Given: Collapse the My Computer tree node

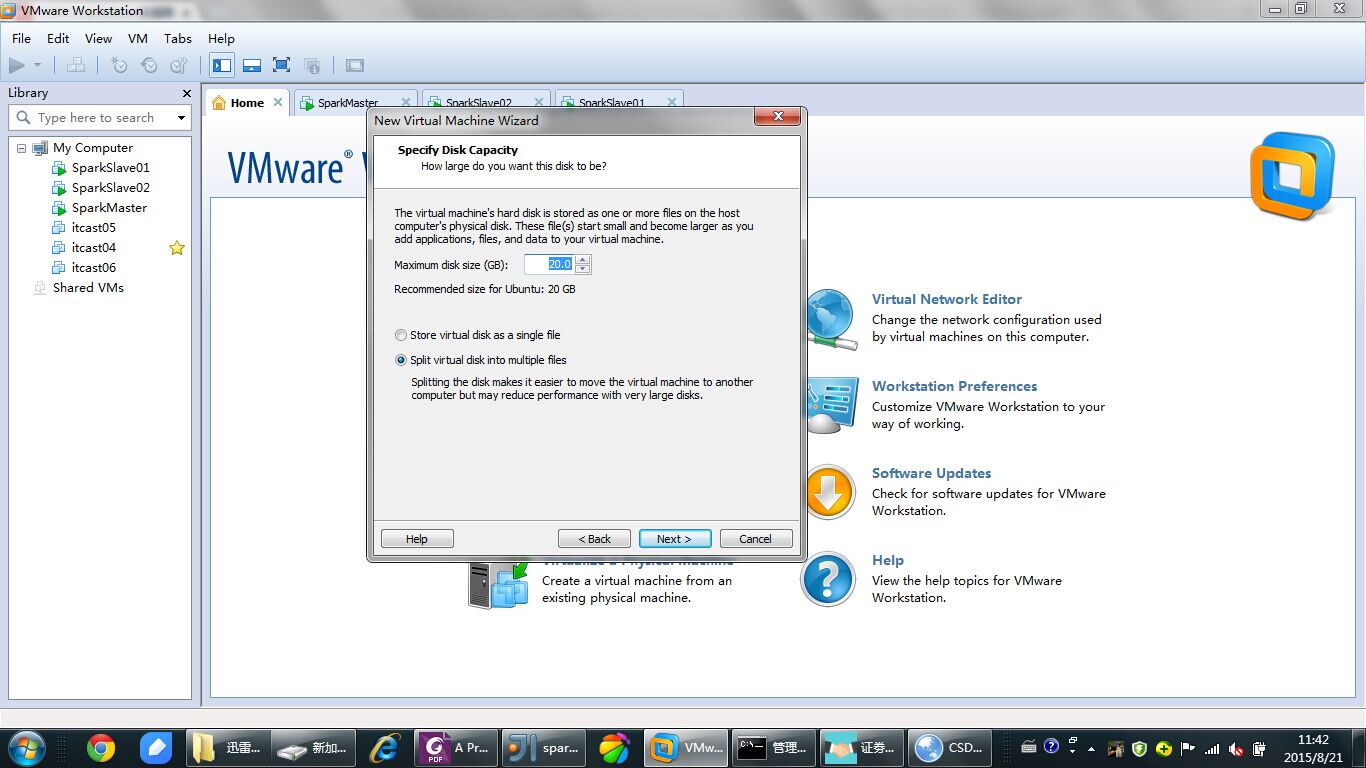Looking at the screenshot, I should click(x=21, y=148).
